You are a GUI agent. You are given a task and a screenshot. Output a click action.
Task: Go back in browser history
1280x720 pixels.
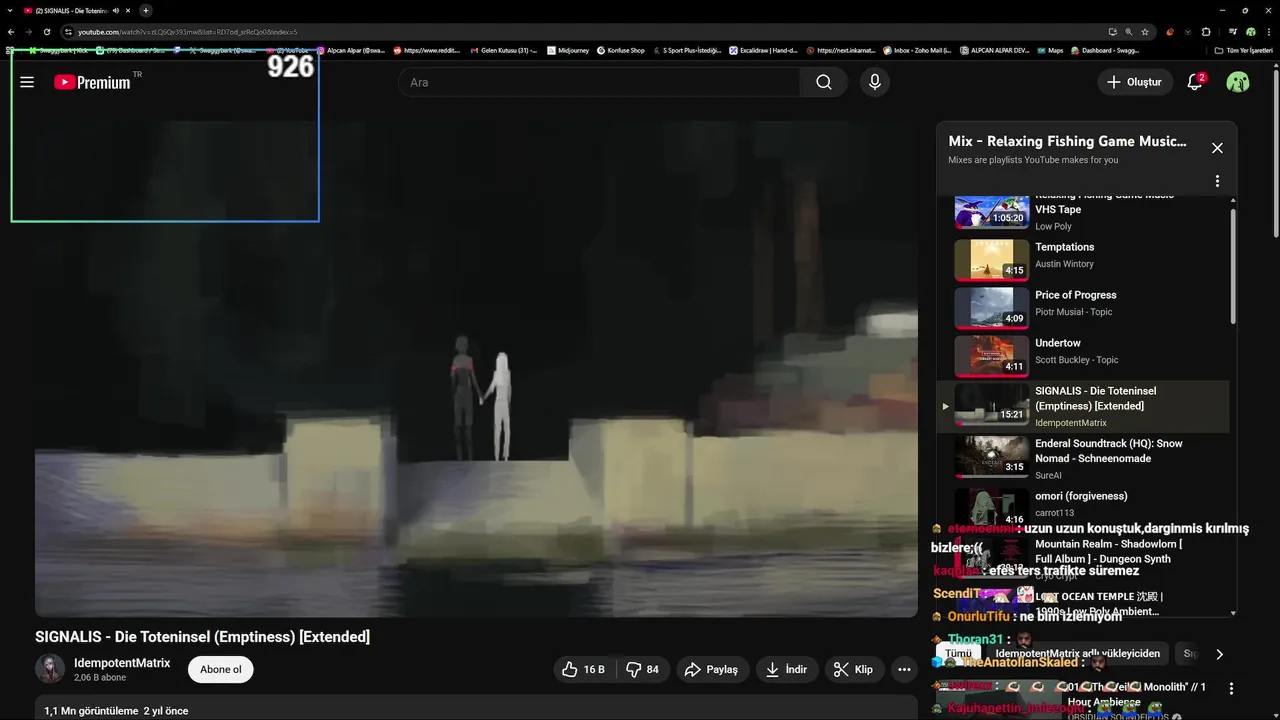click(11, 32)
